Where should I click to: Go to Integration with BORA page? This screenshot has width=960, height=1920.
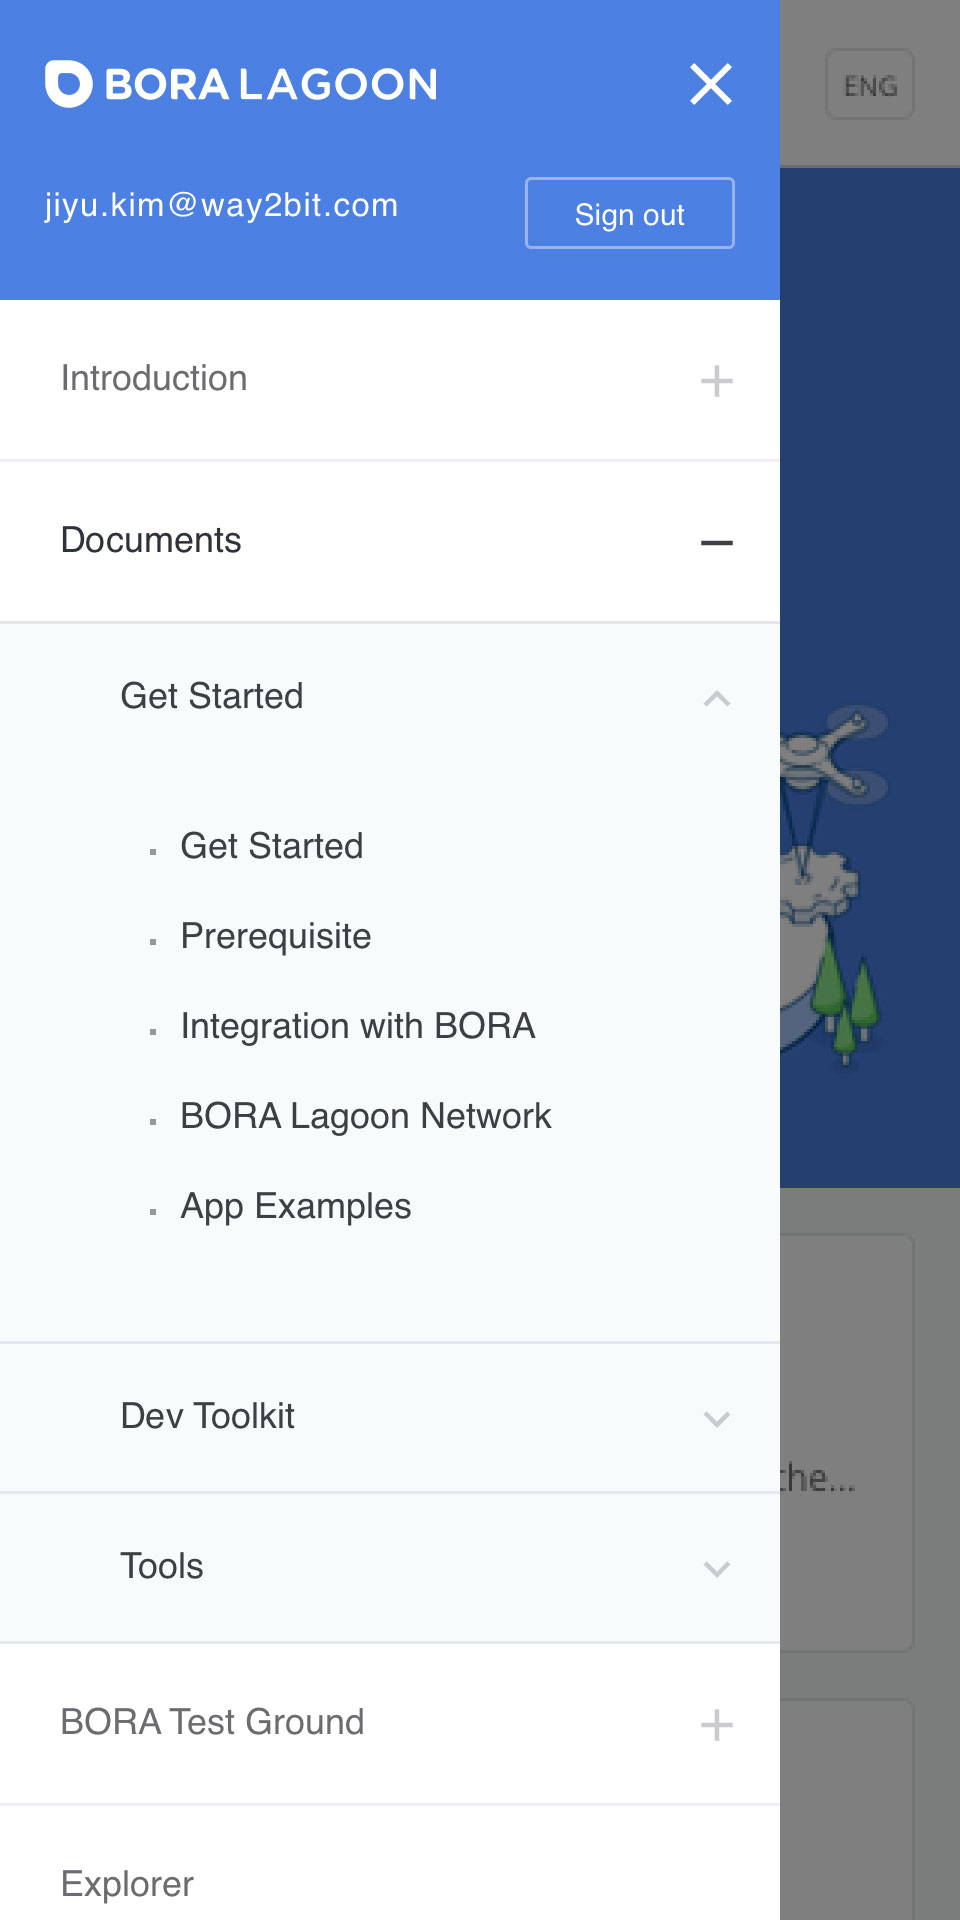358,1026
